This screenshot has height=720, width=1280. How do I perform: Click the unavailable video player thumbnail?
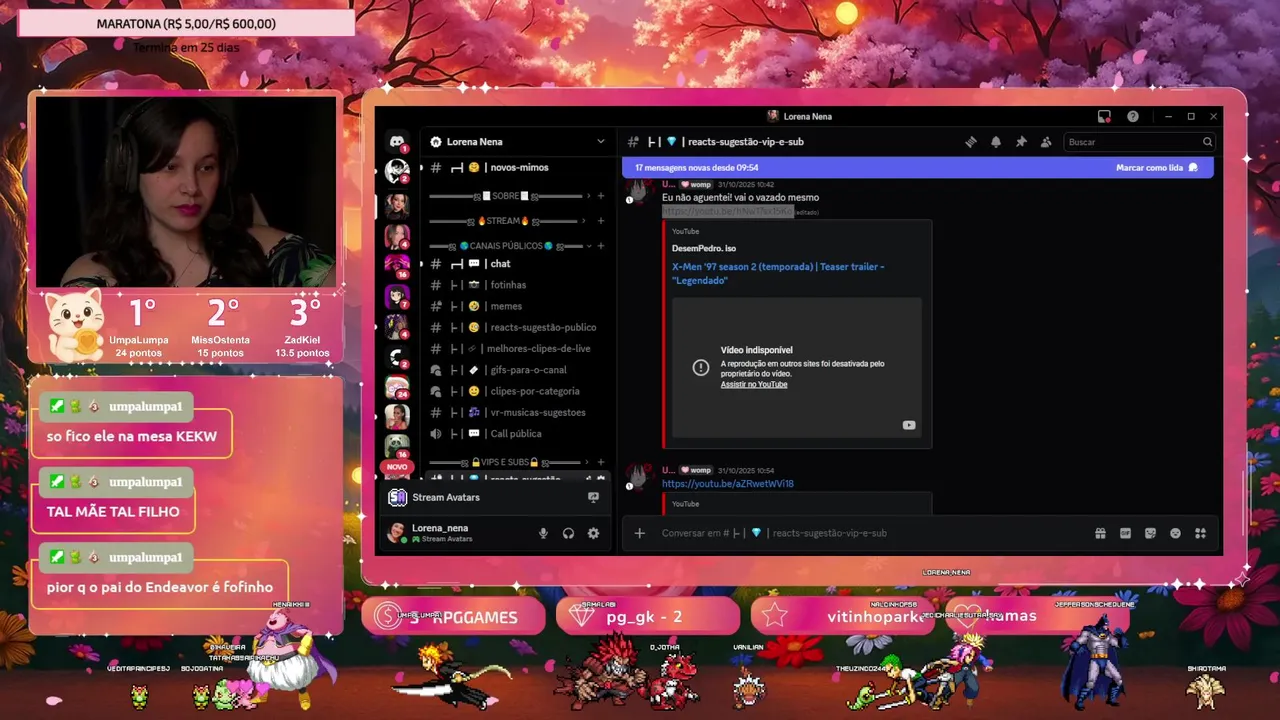point(797,367)
